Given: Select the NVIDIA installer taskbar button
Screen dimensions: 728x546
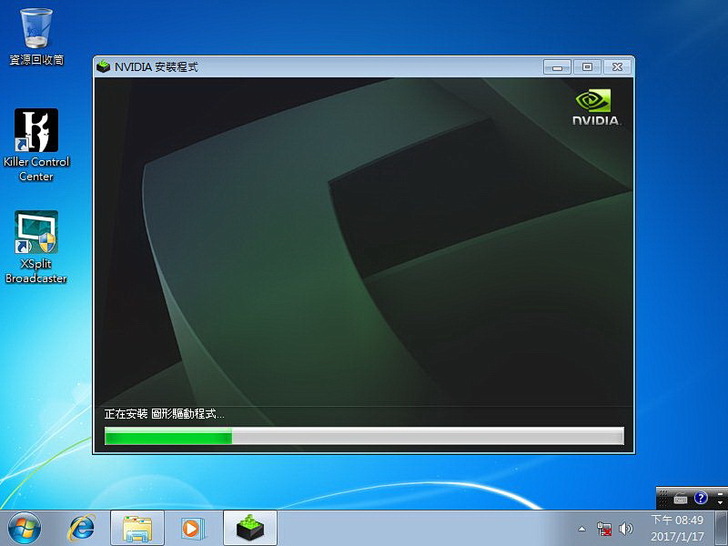Looking at the screenshot, I should 250,528.
